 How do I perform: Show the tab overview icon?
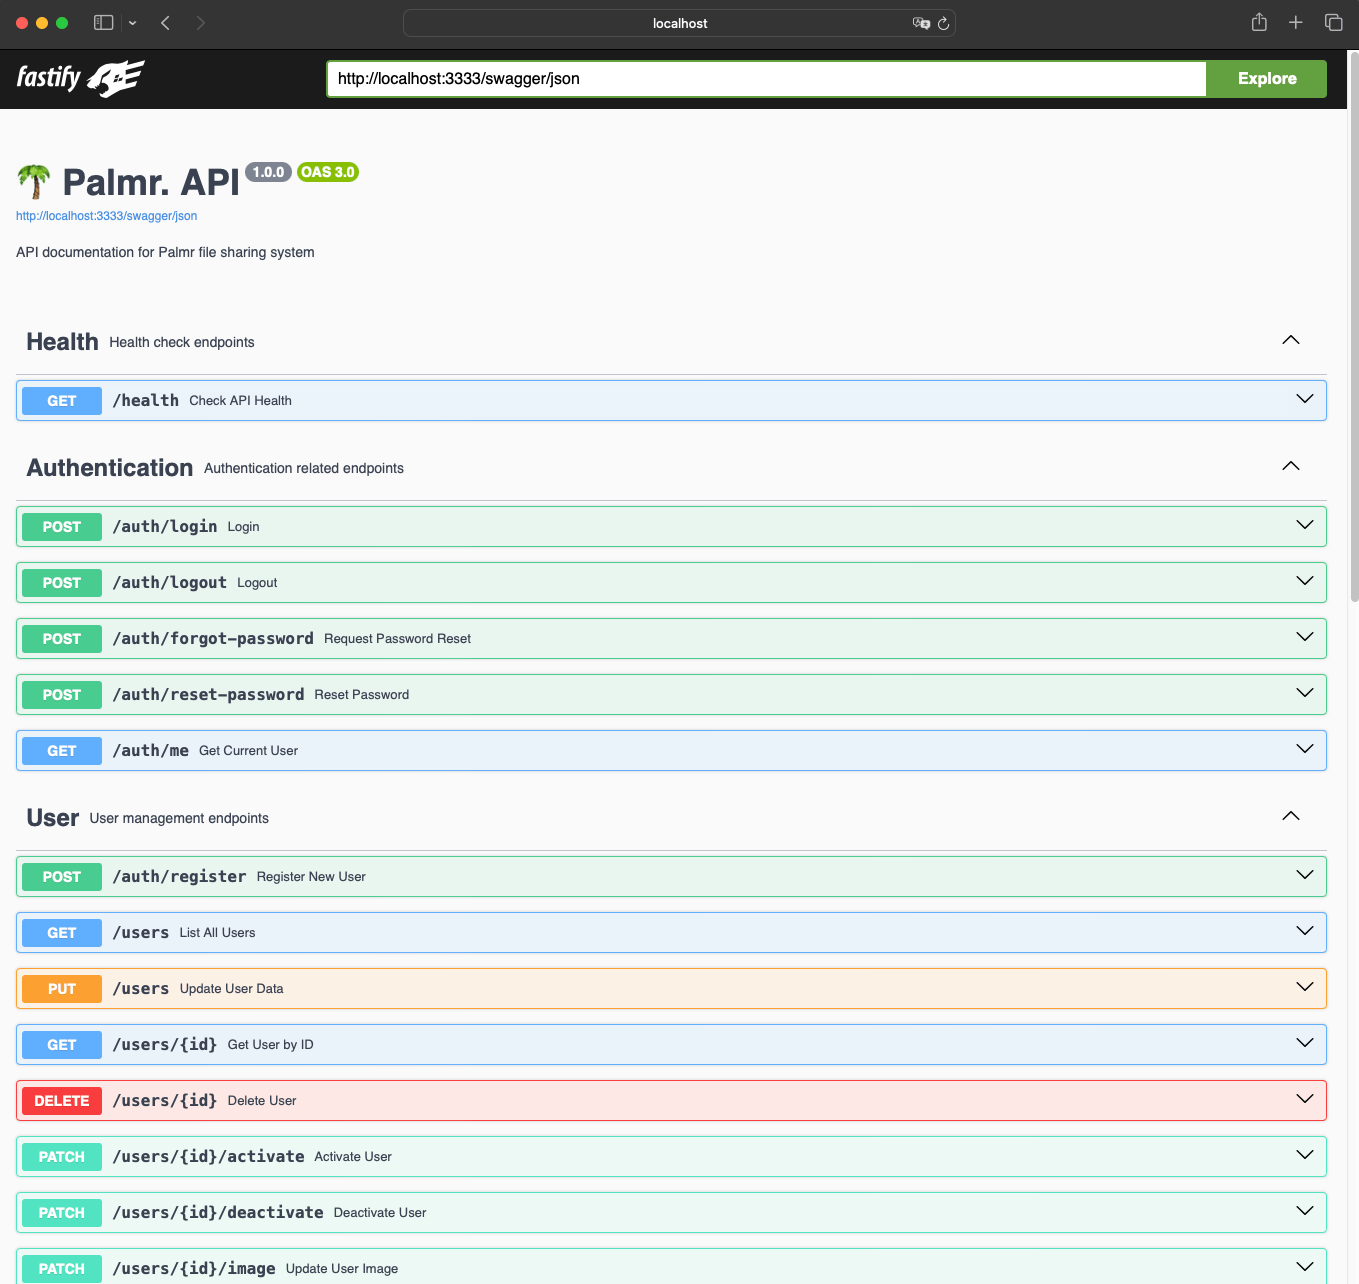[x=1333, y=22]
